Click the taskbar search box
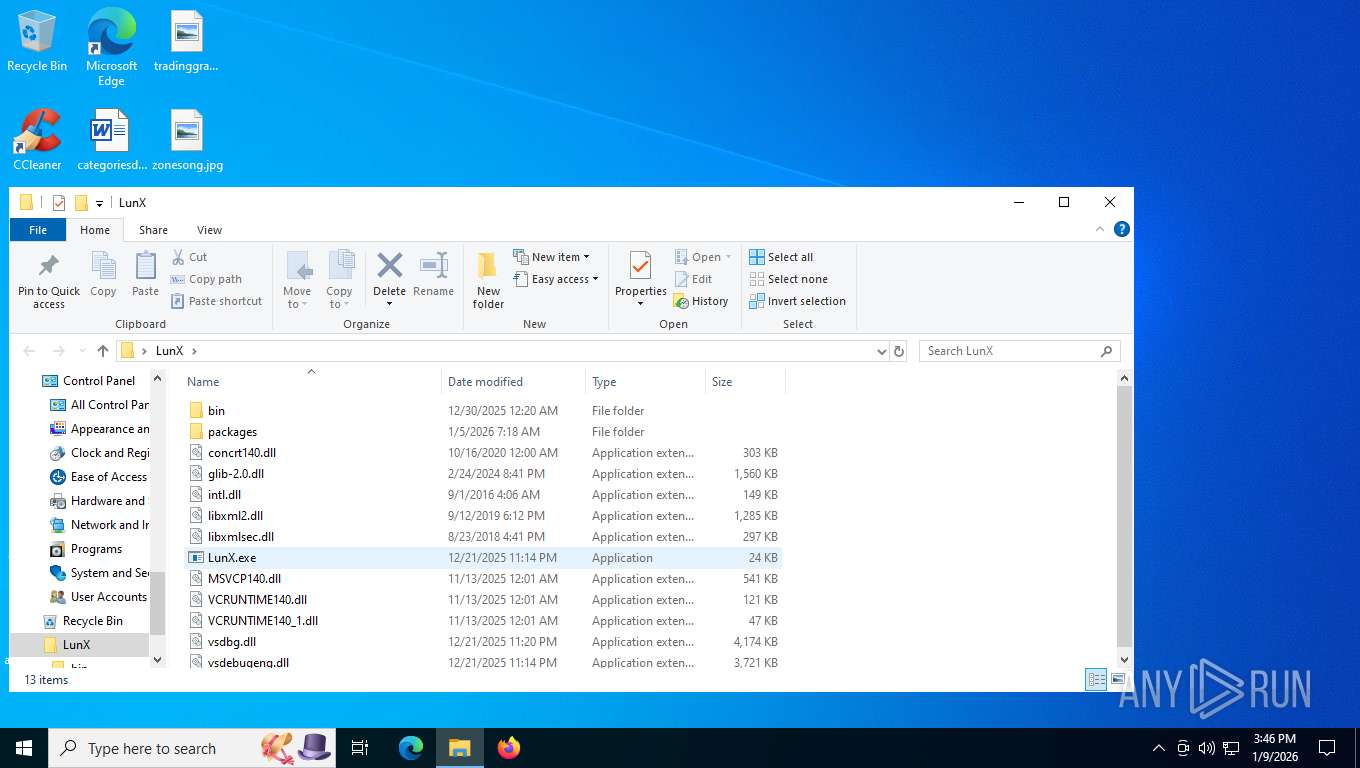 click(x=190, y=748)
